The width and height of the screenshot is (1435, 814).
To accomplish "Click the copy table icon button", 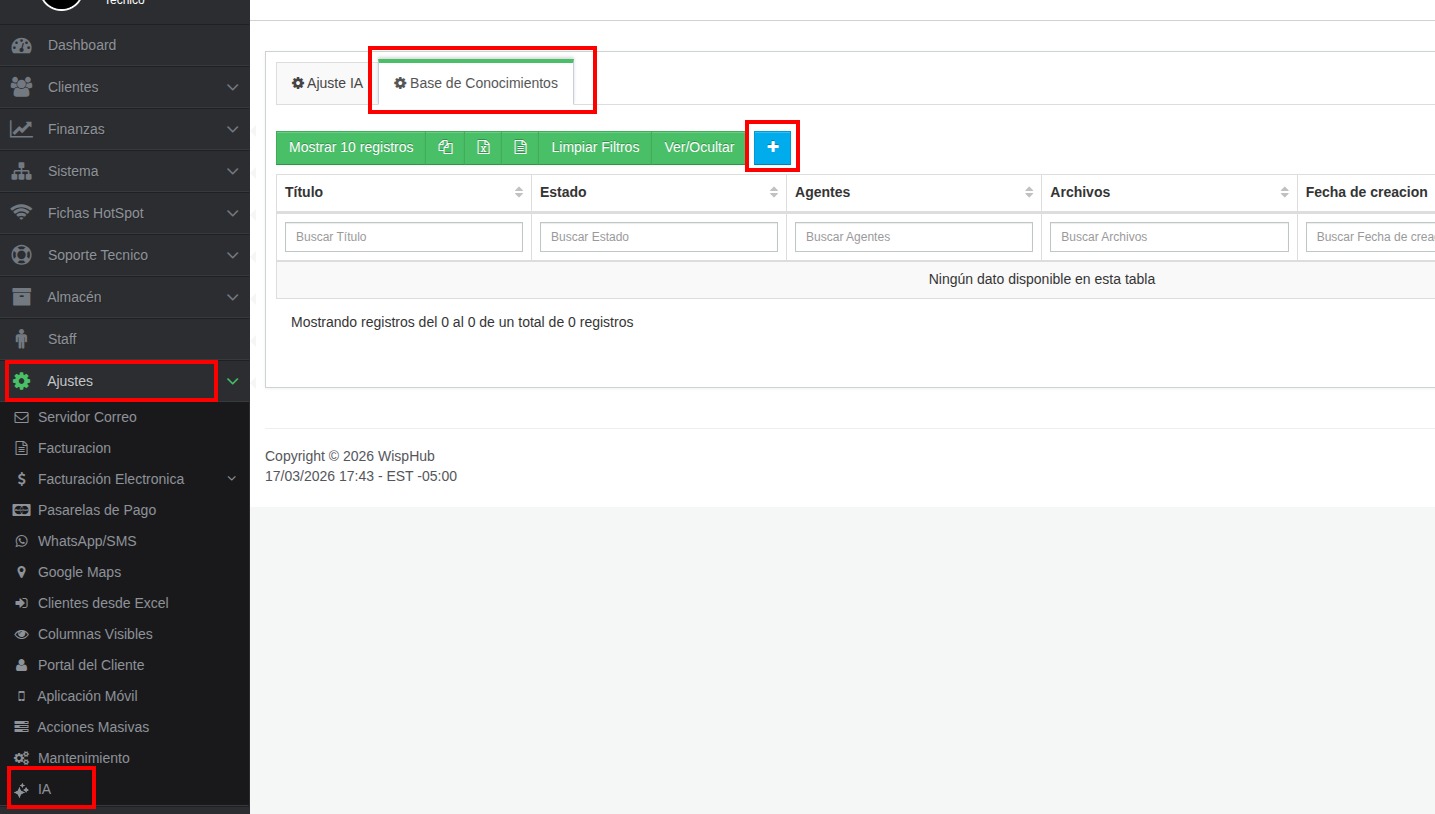I will 445,147.
